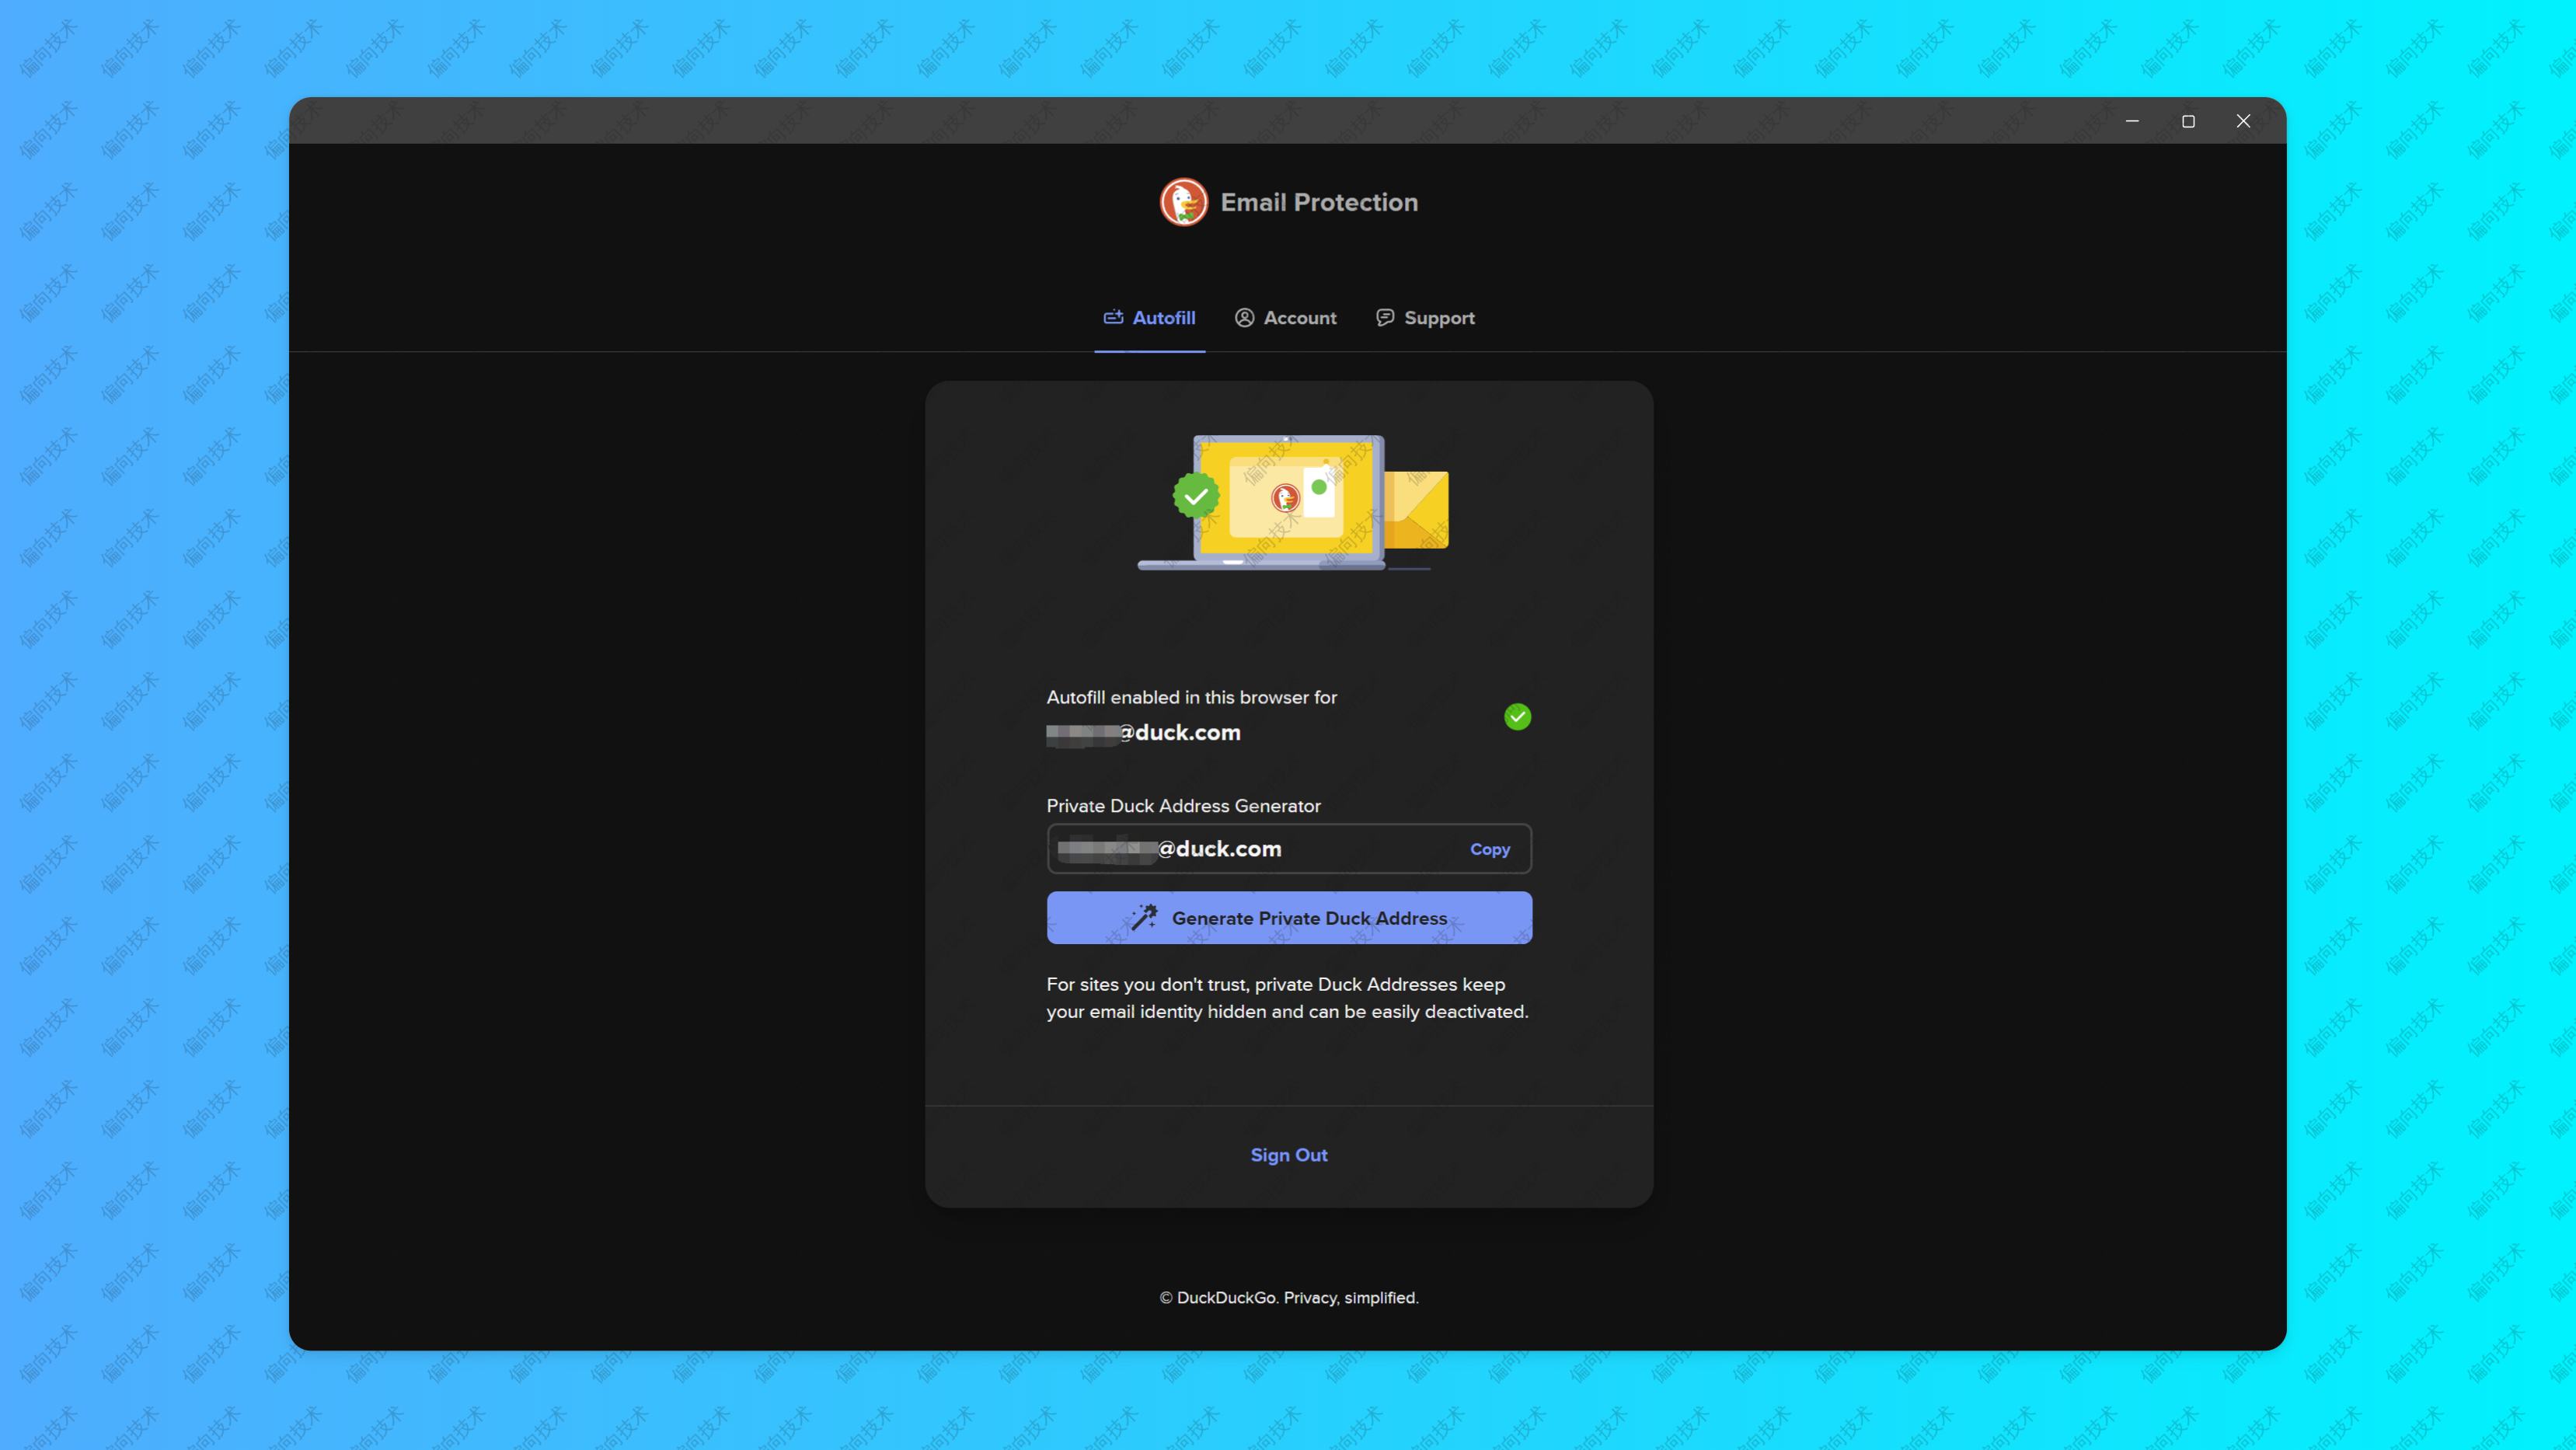
Task: Click the laptop and envelope illustration
Action: 1293,502
